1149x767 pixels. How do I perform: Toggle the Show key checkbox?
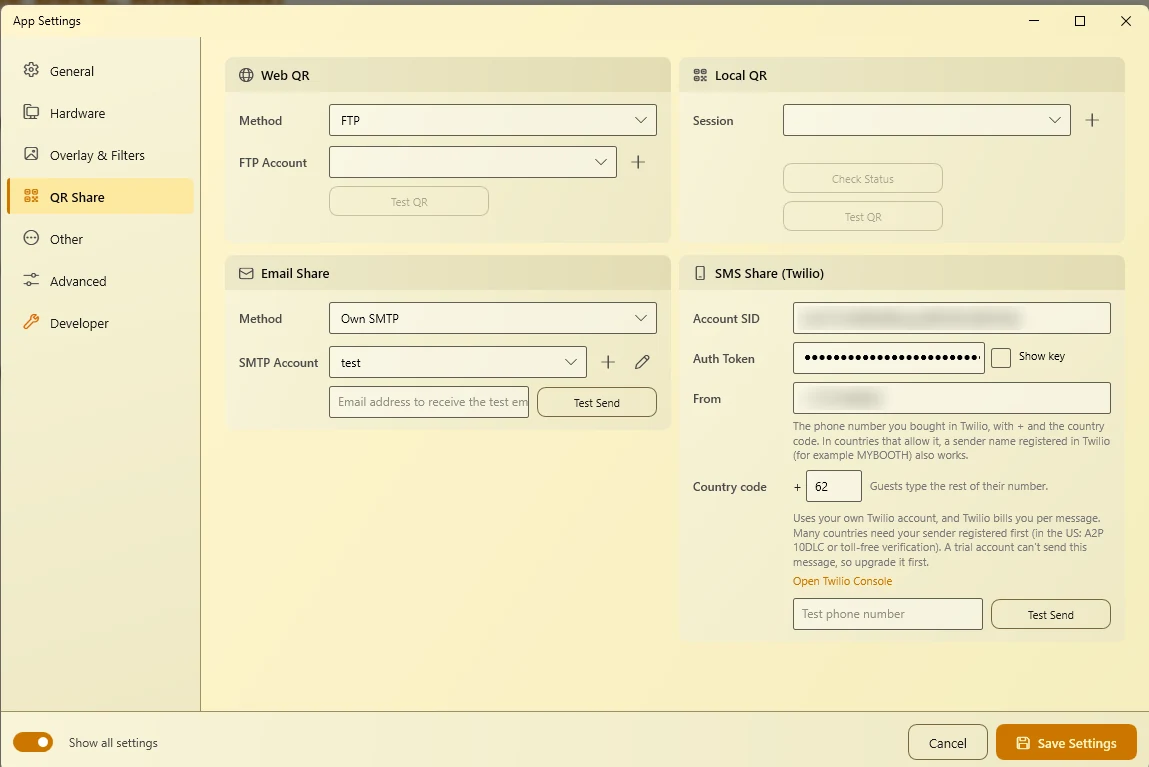[x=1000, y=357]
